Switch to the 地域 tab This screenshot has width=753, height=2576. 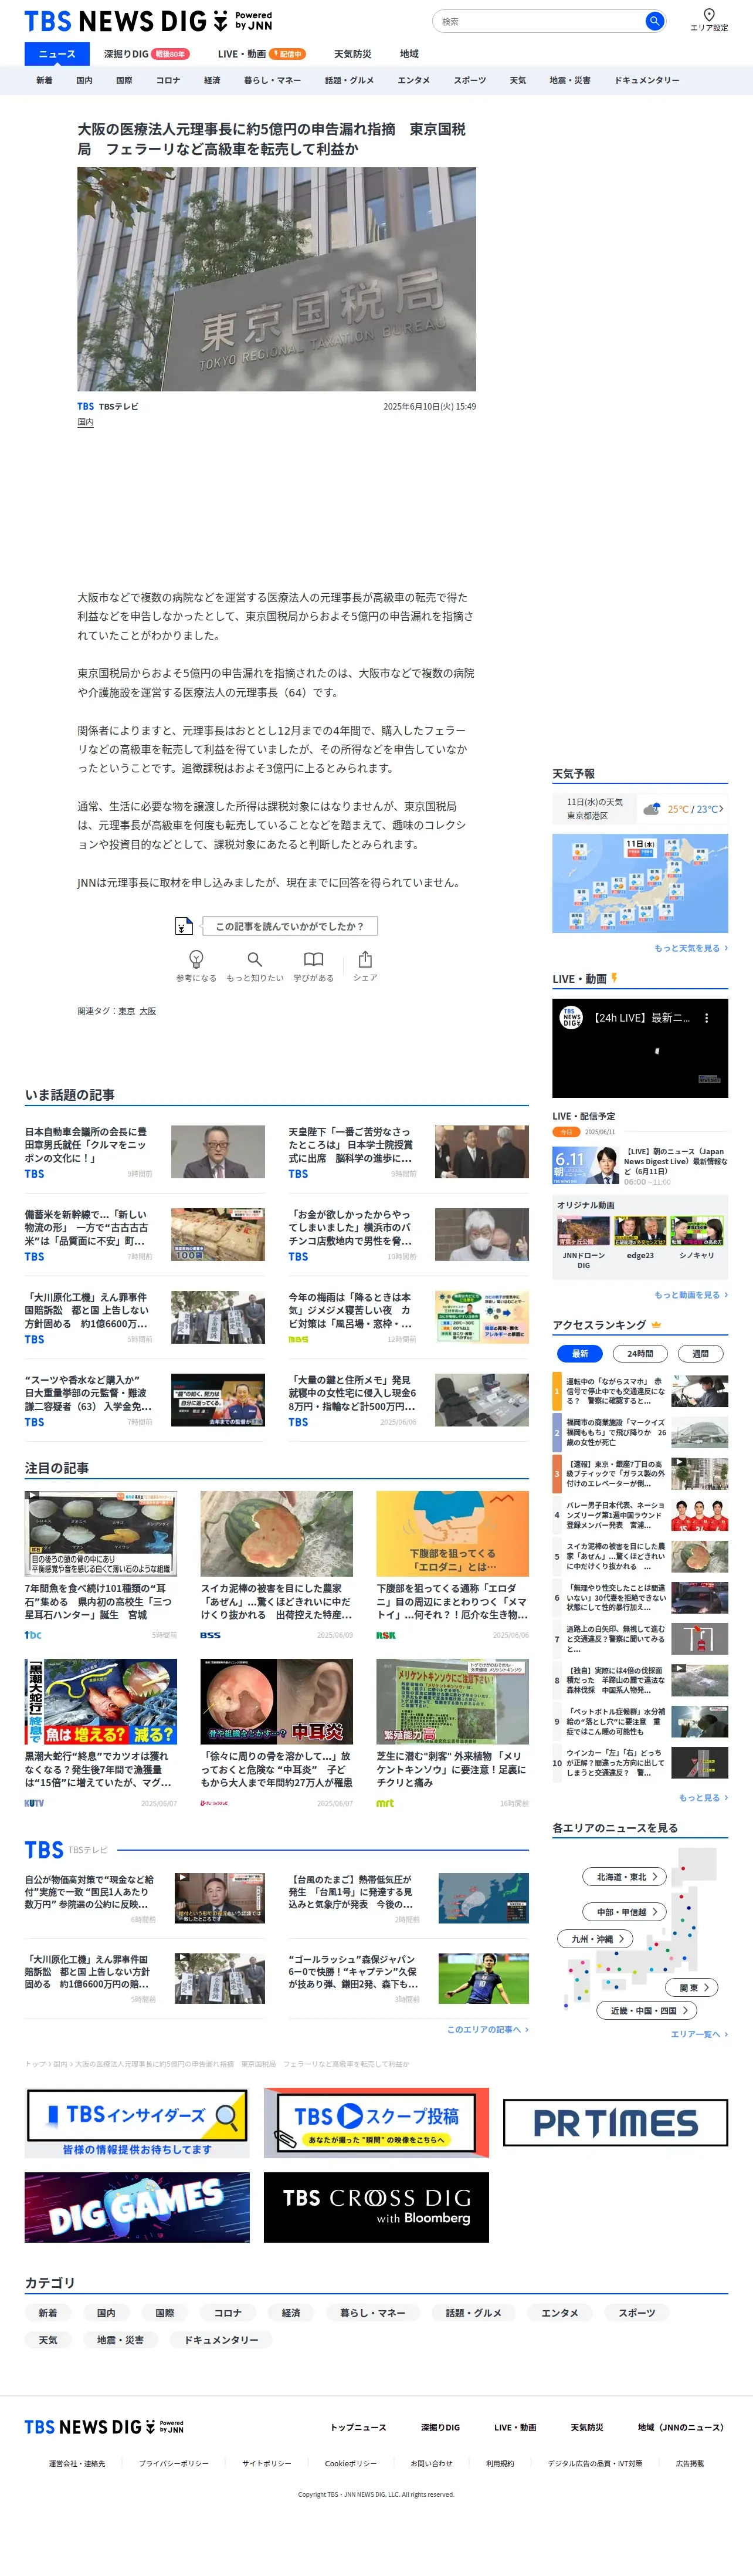point(409,54)
